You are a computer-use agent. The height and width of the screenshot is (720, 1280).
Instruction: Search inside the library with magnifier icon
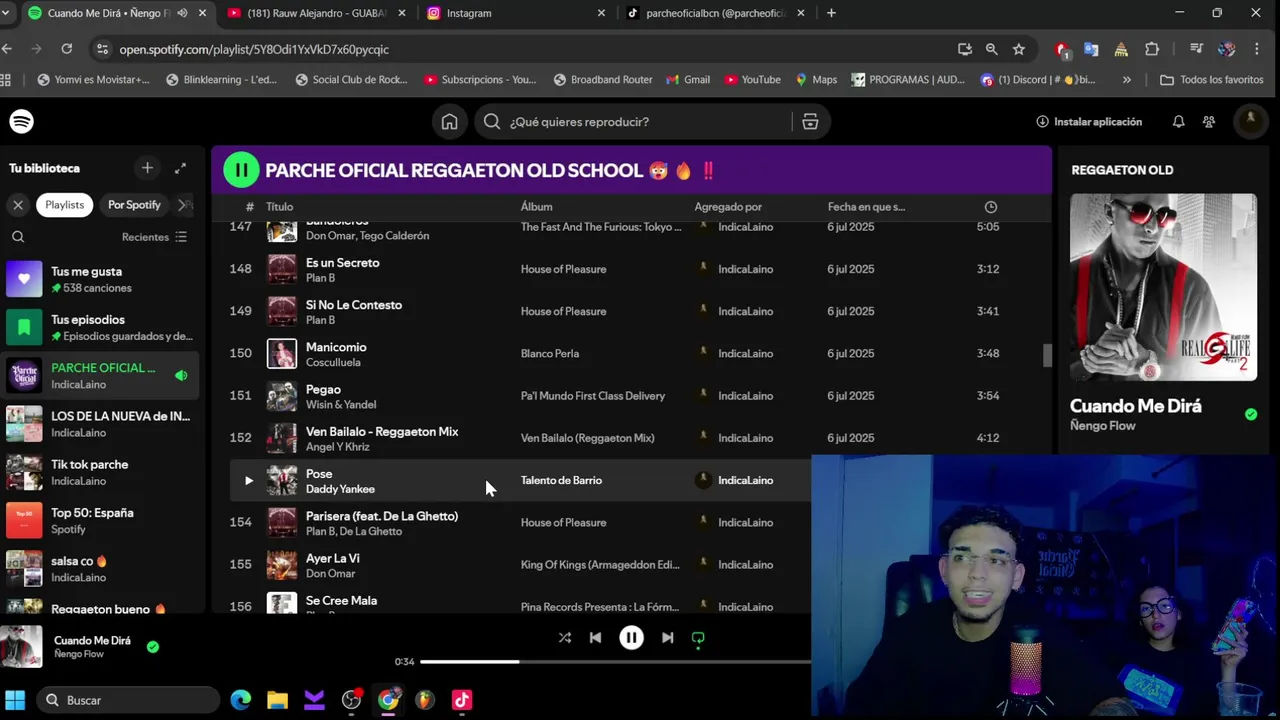coord(18,237)
